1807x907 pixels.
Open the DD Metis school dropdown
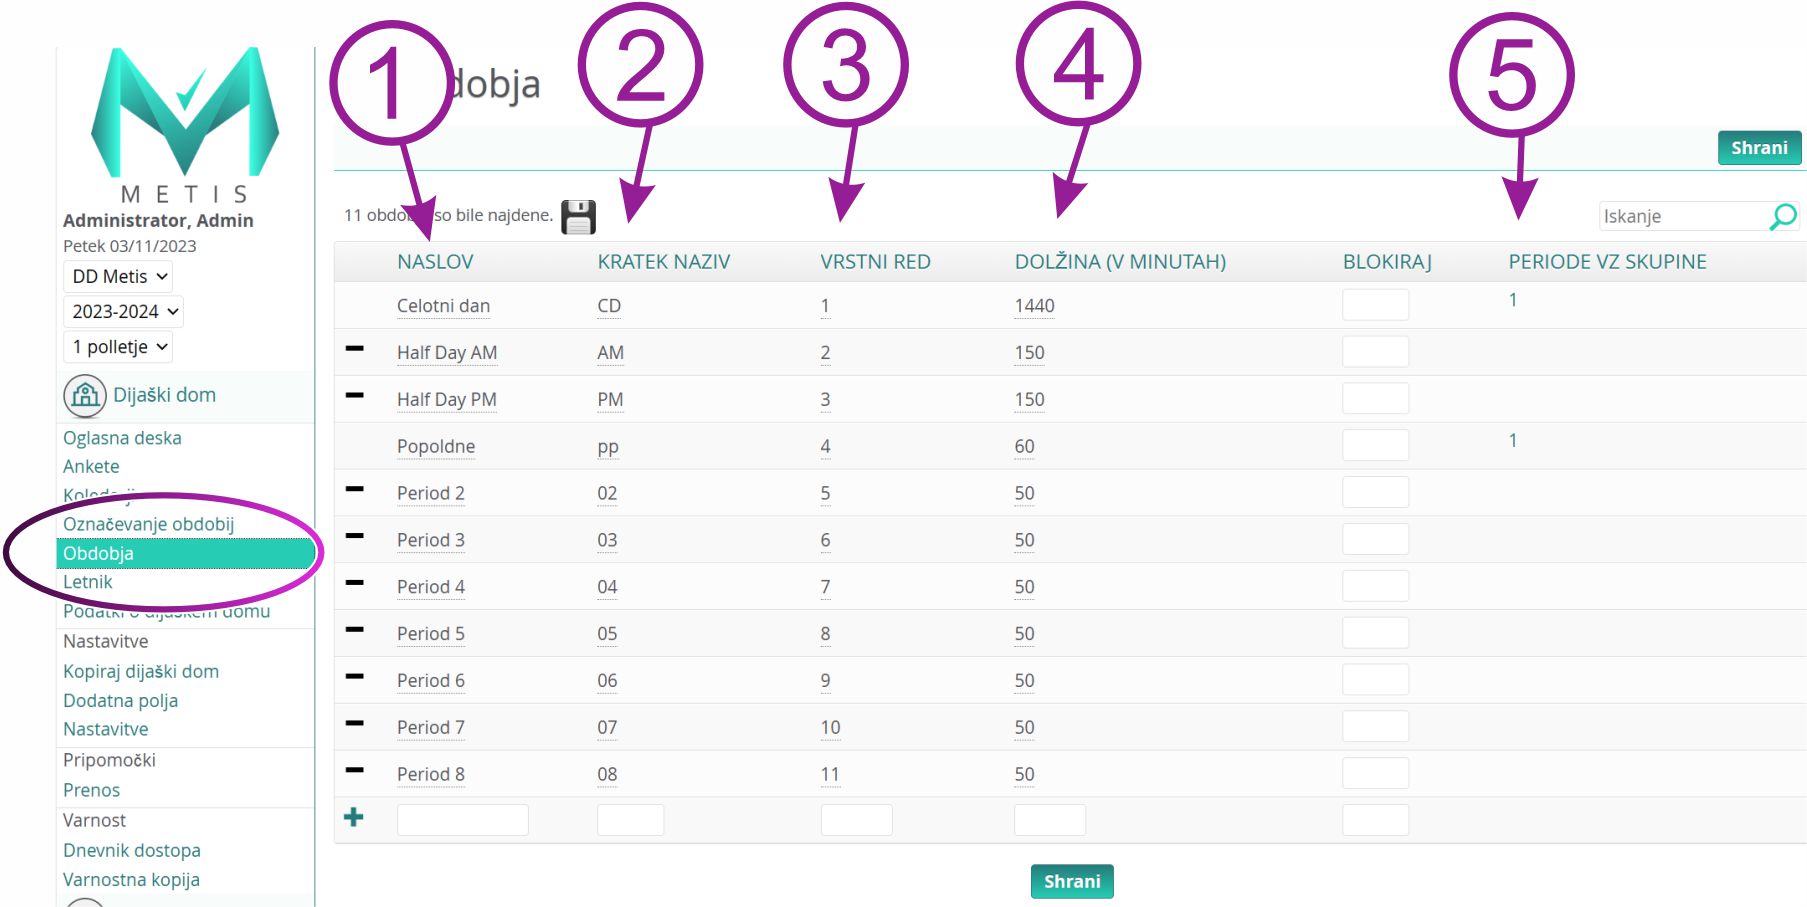(120, 277)
